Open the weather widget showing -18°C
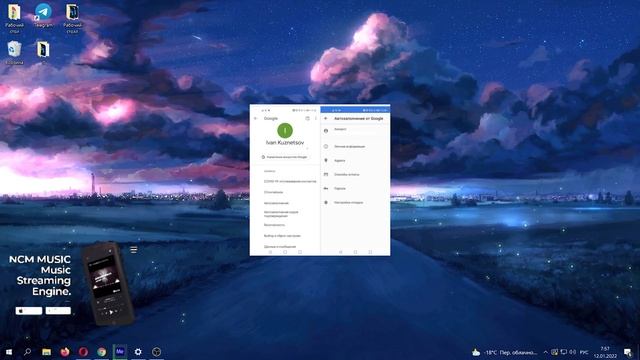 (504, 352)
